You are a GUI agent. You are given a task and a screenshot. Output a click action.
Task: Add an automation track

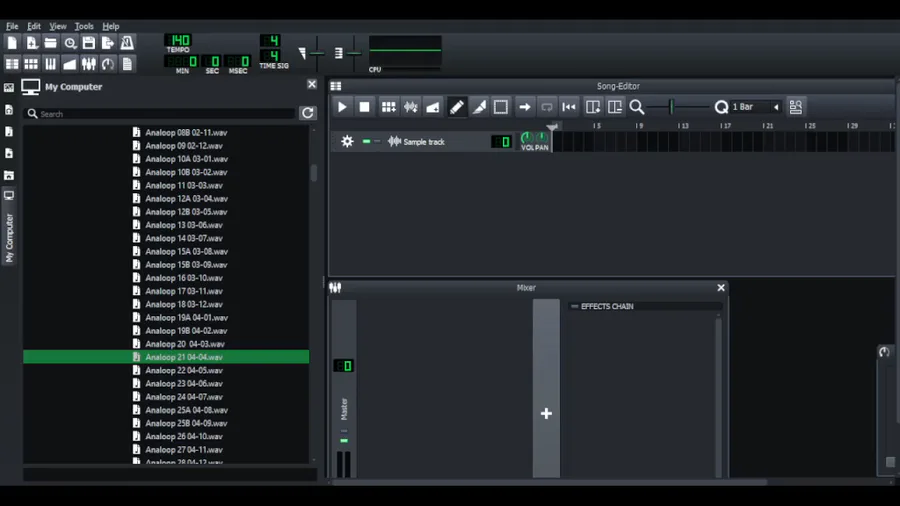pos(433,107)
